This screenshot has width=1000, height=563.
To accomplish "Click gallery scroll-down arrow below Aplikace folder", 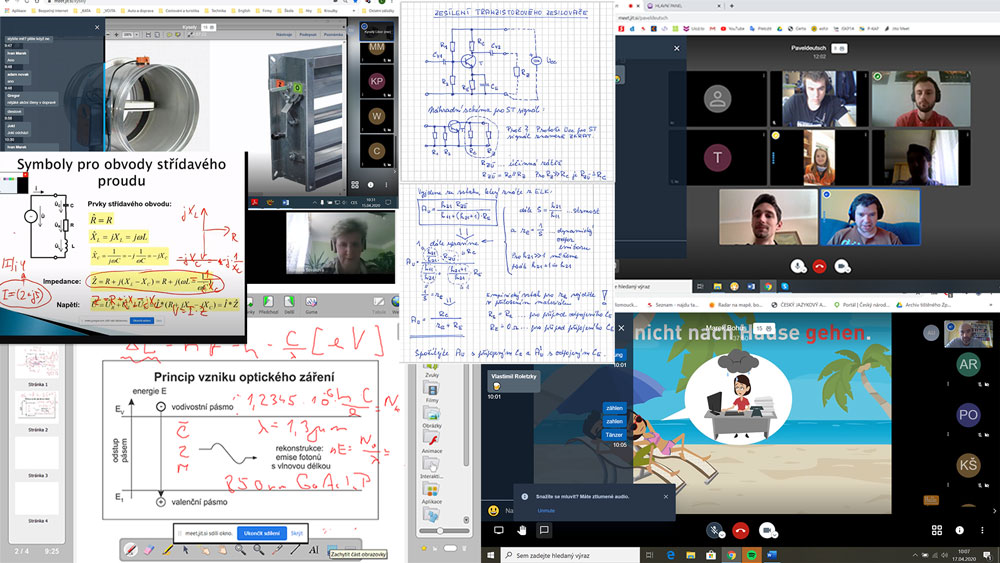I will pyautogui.click(x=466, y=520).
